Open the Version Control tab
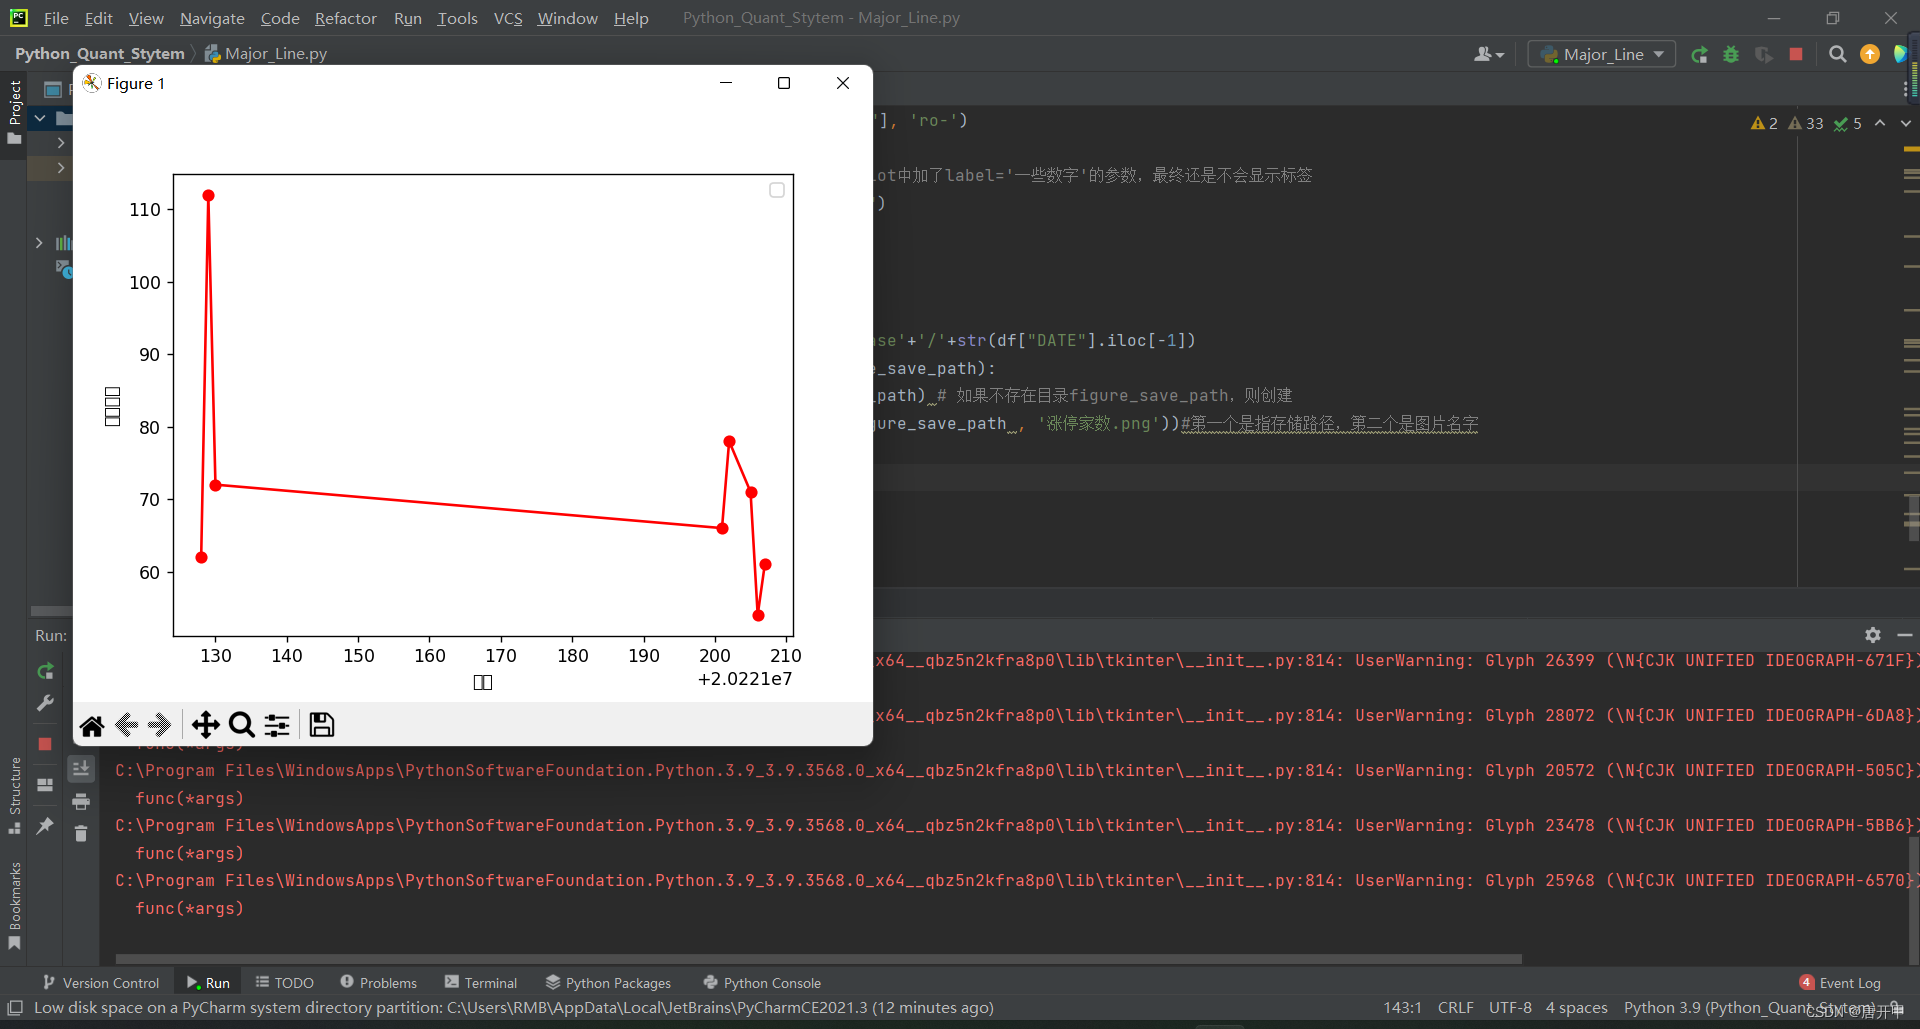Screen dimensions: 1920x1029 tap(101, 982)
